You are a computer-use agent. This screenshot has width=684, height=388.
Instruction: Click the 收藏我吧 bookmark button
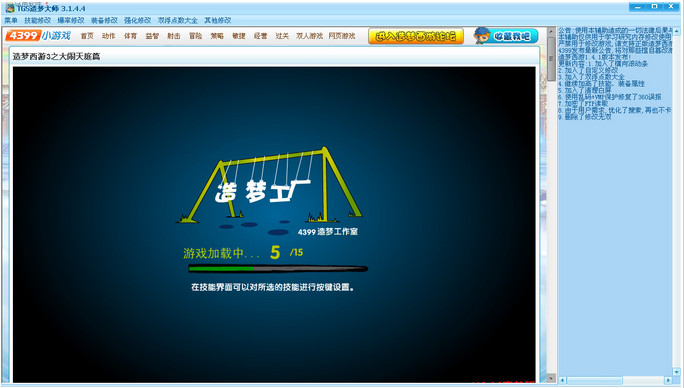pos(513,36)
